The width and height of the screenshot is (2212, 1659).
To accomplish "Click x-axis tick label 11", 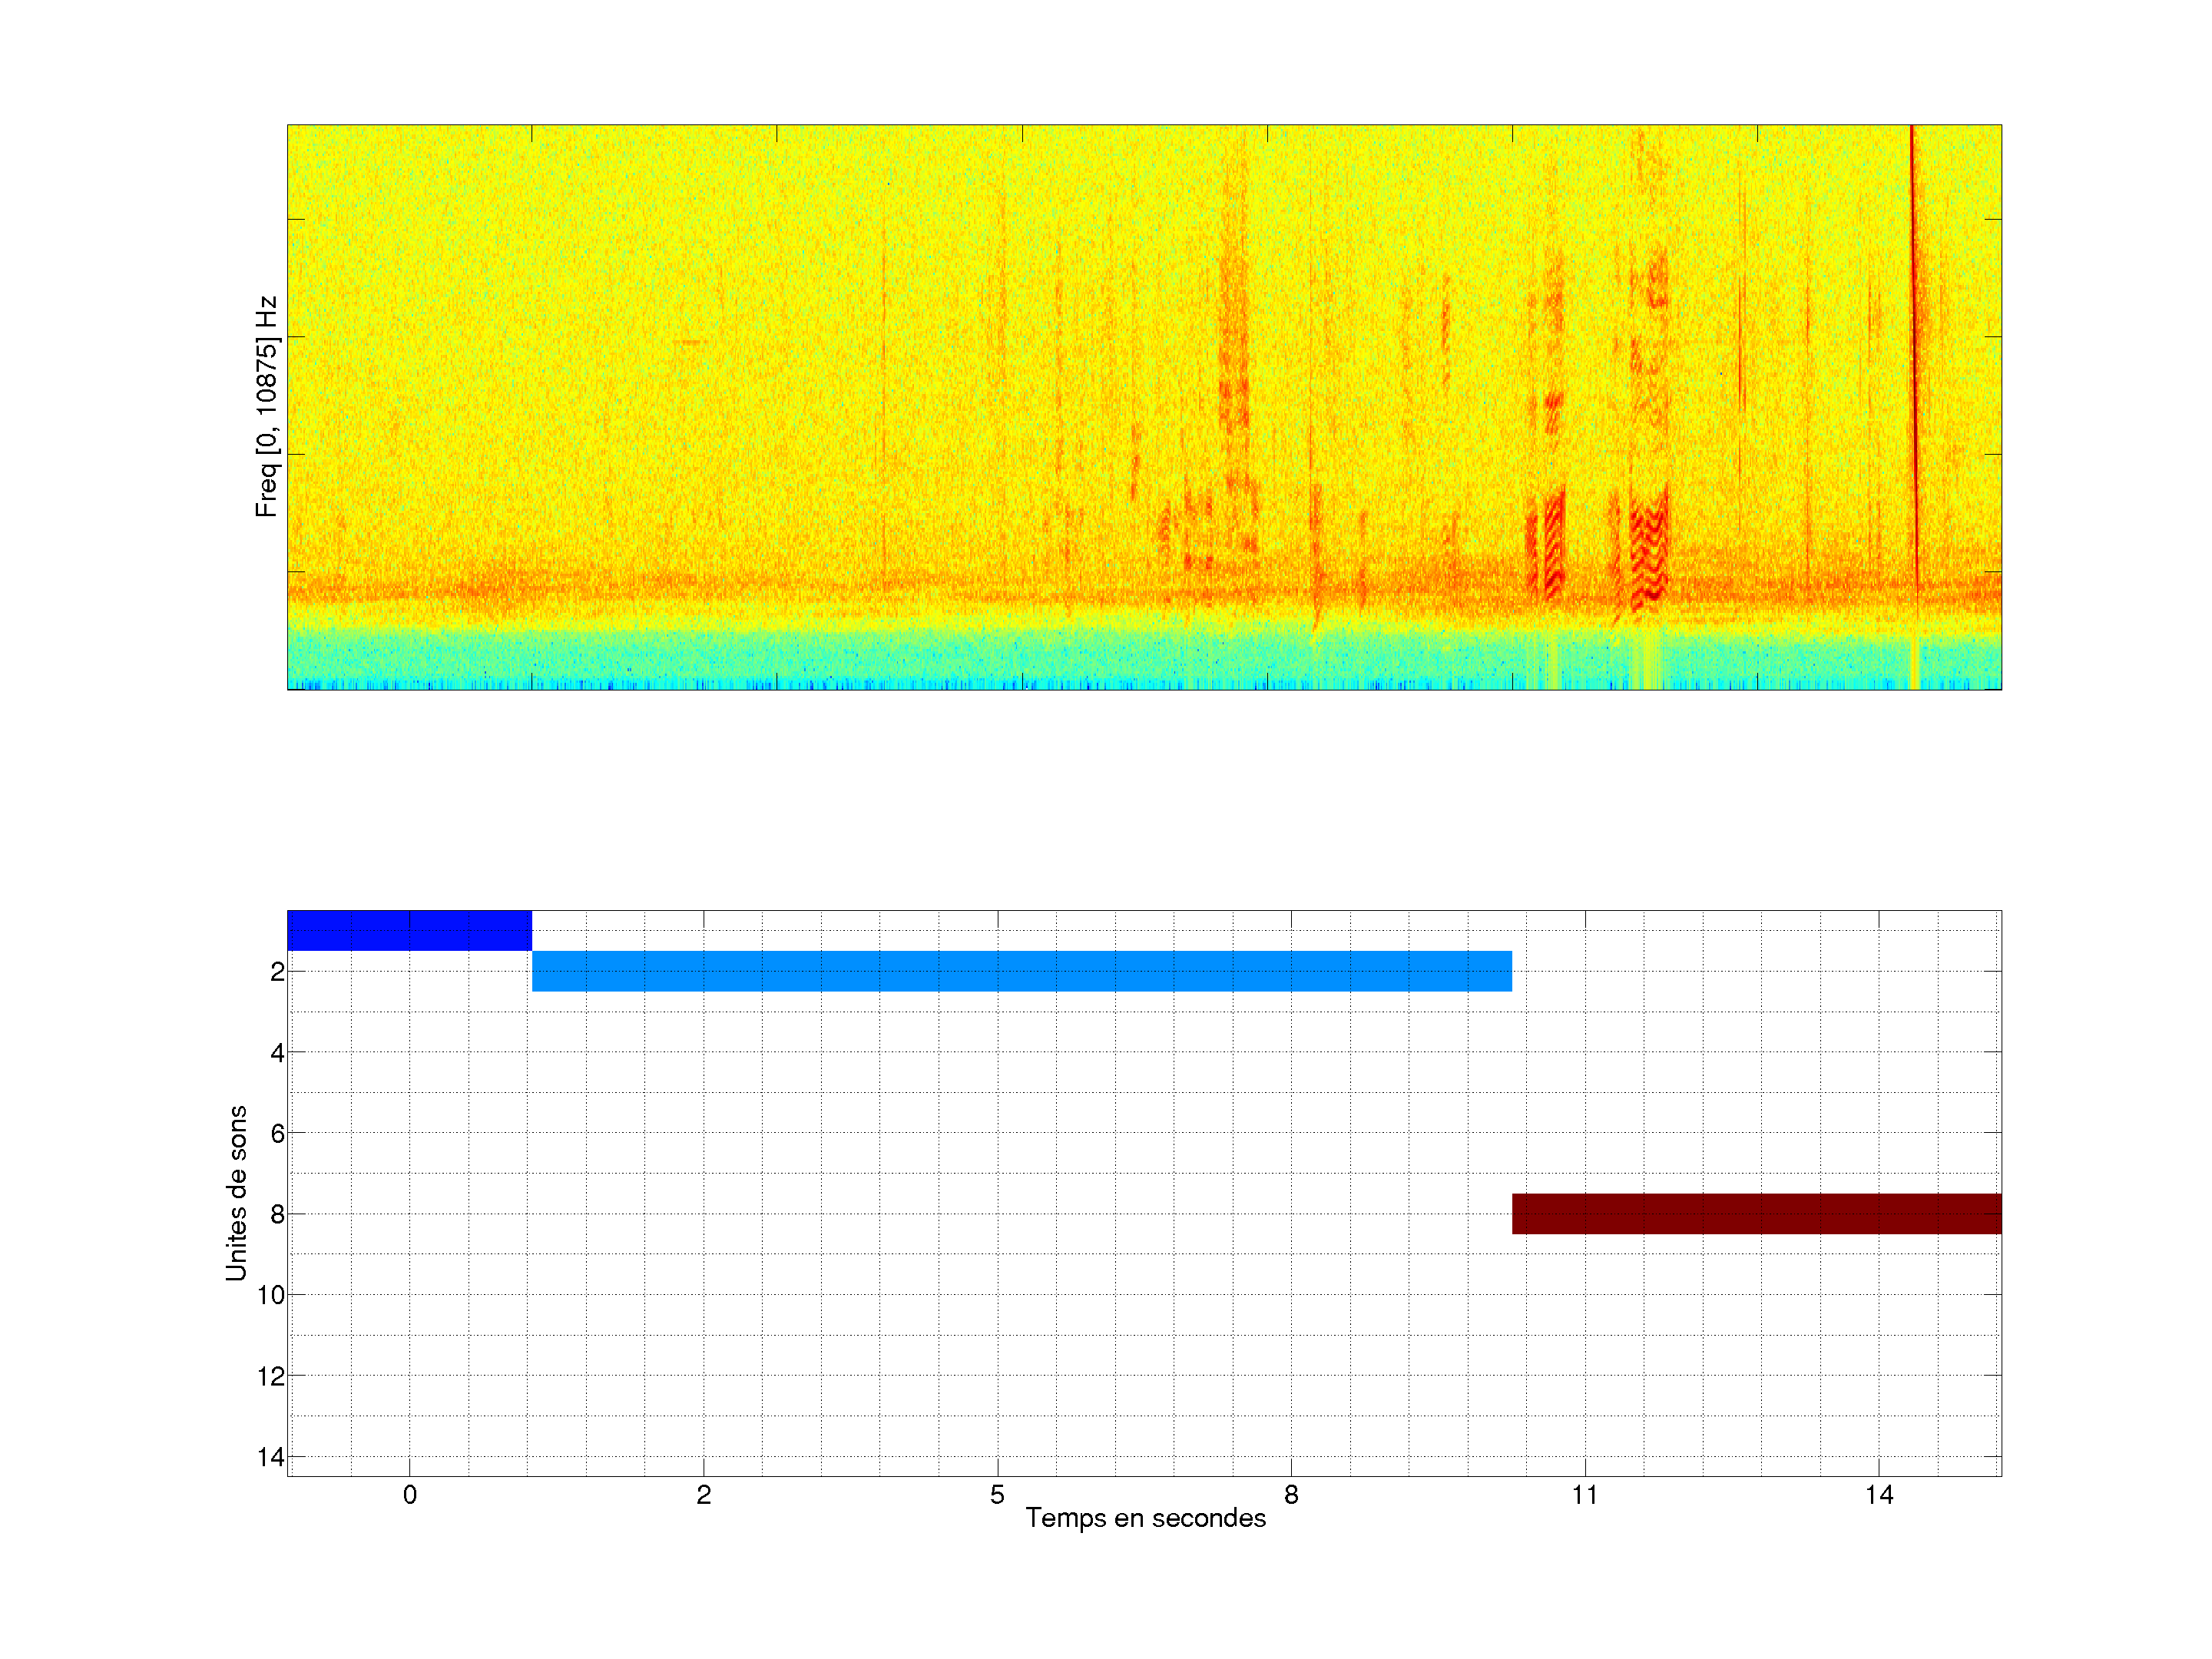I will pyautogui.click(x=1584, y=1495).
